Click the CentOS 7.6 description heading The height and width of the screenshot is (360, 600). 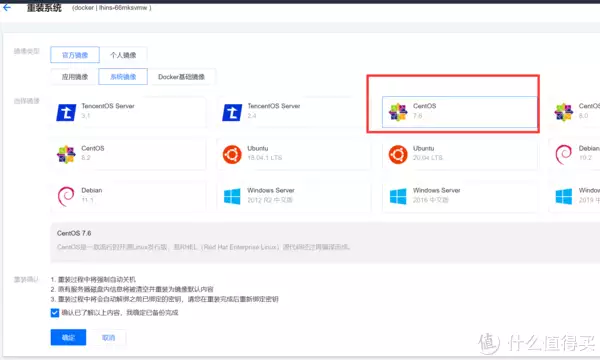74,233
